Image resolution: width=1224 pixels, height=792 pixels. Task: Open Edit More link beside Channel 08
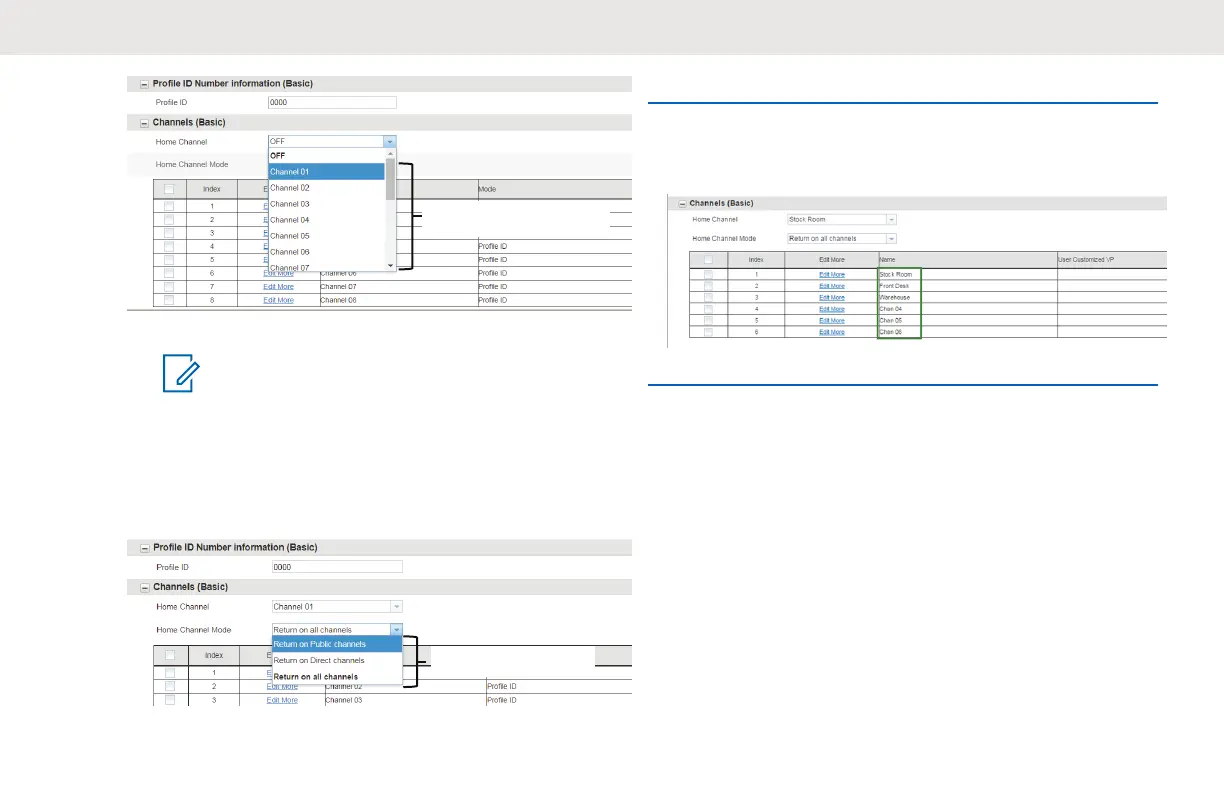click(x=279, y=300)
